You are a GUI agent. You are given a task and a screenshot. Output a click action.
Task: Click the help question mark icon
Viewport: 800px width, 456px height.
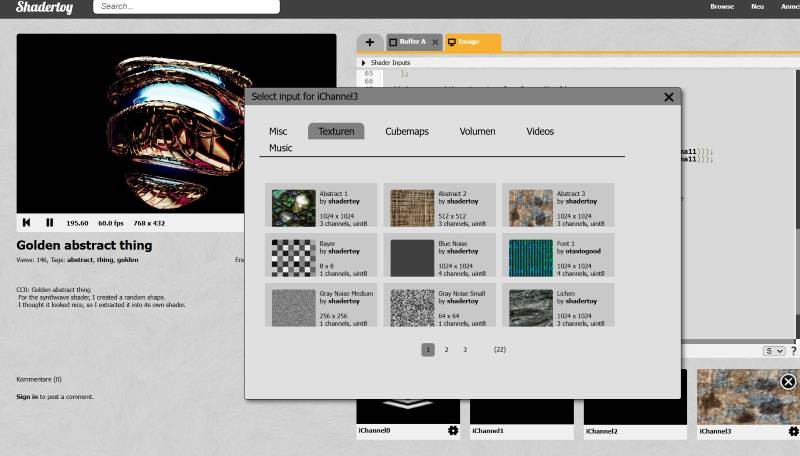pyautogui.click(x=794, y=351)
